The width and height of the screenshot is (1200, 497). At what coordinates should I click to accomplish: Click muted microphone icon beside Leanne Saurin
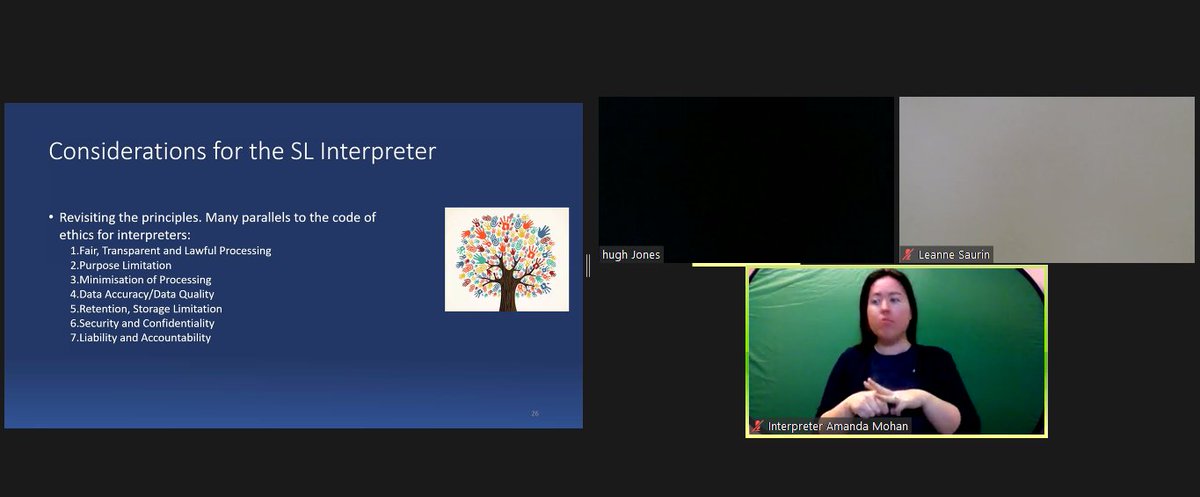tap(908, 255)
